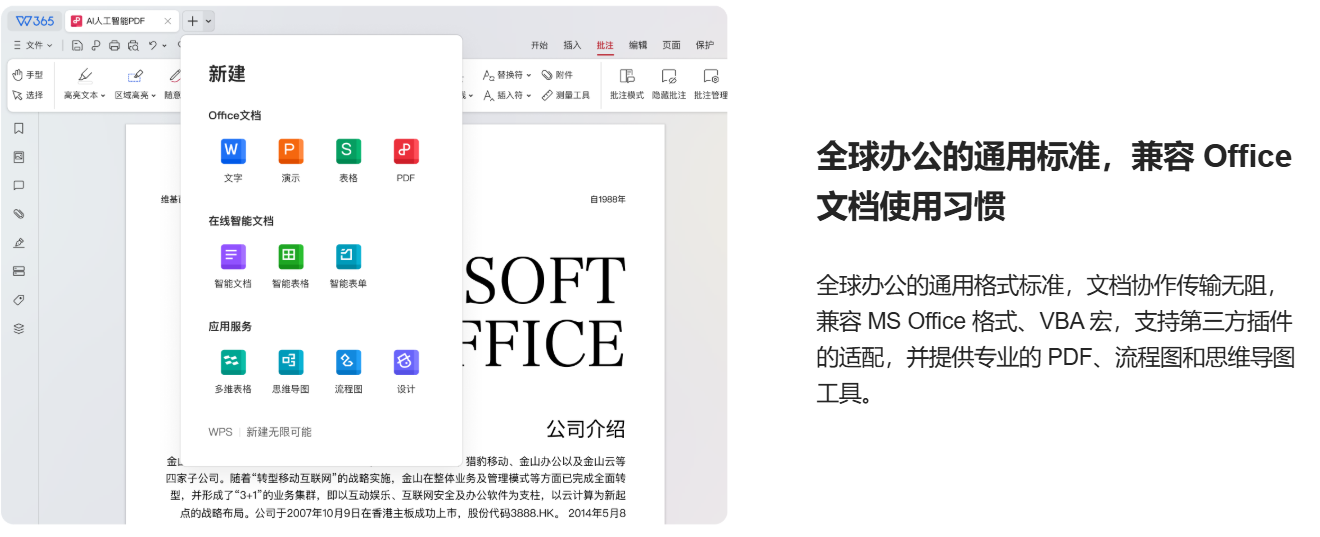This screenshot has width=1320, height=537.
Task: Open the 设计 design service
Action: coord(406,363)
